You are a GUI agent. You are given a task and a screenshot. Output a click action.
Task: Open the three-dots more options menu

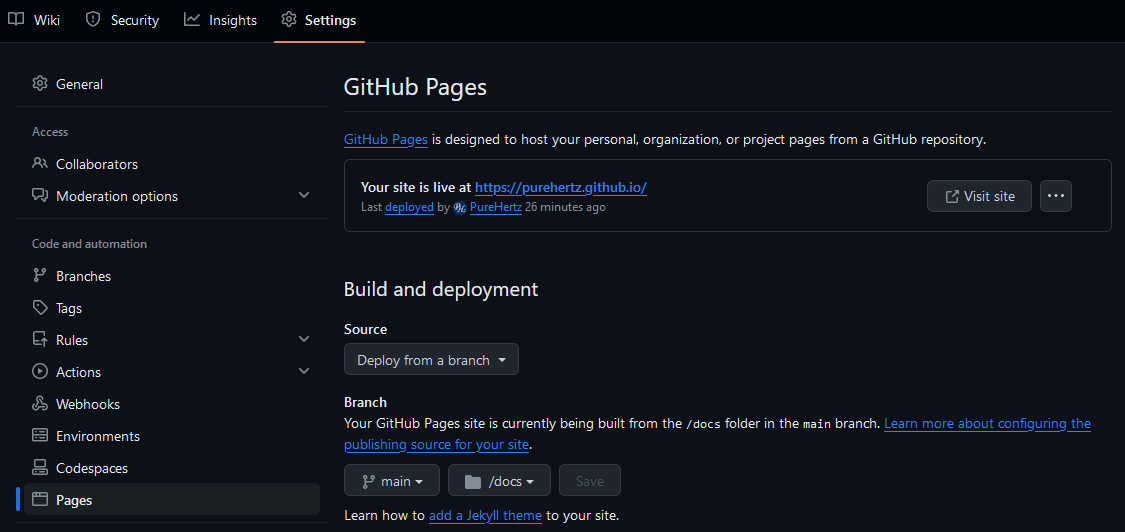1055,196
